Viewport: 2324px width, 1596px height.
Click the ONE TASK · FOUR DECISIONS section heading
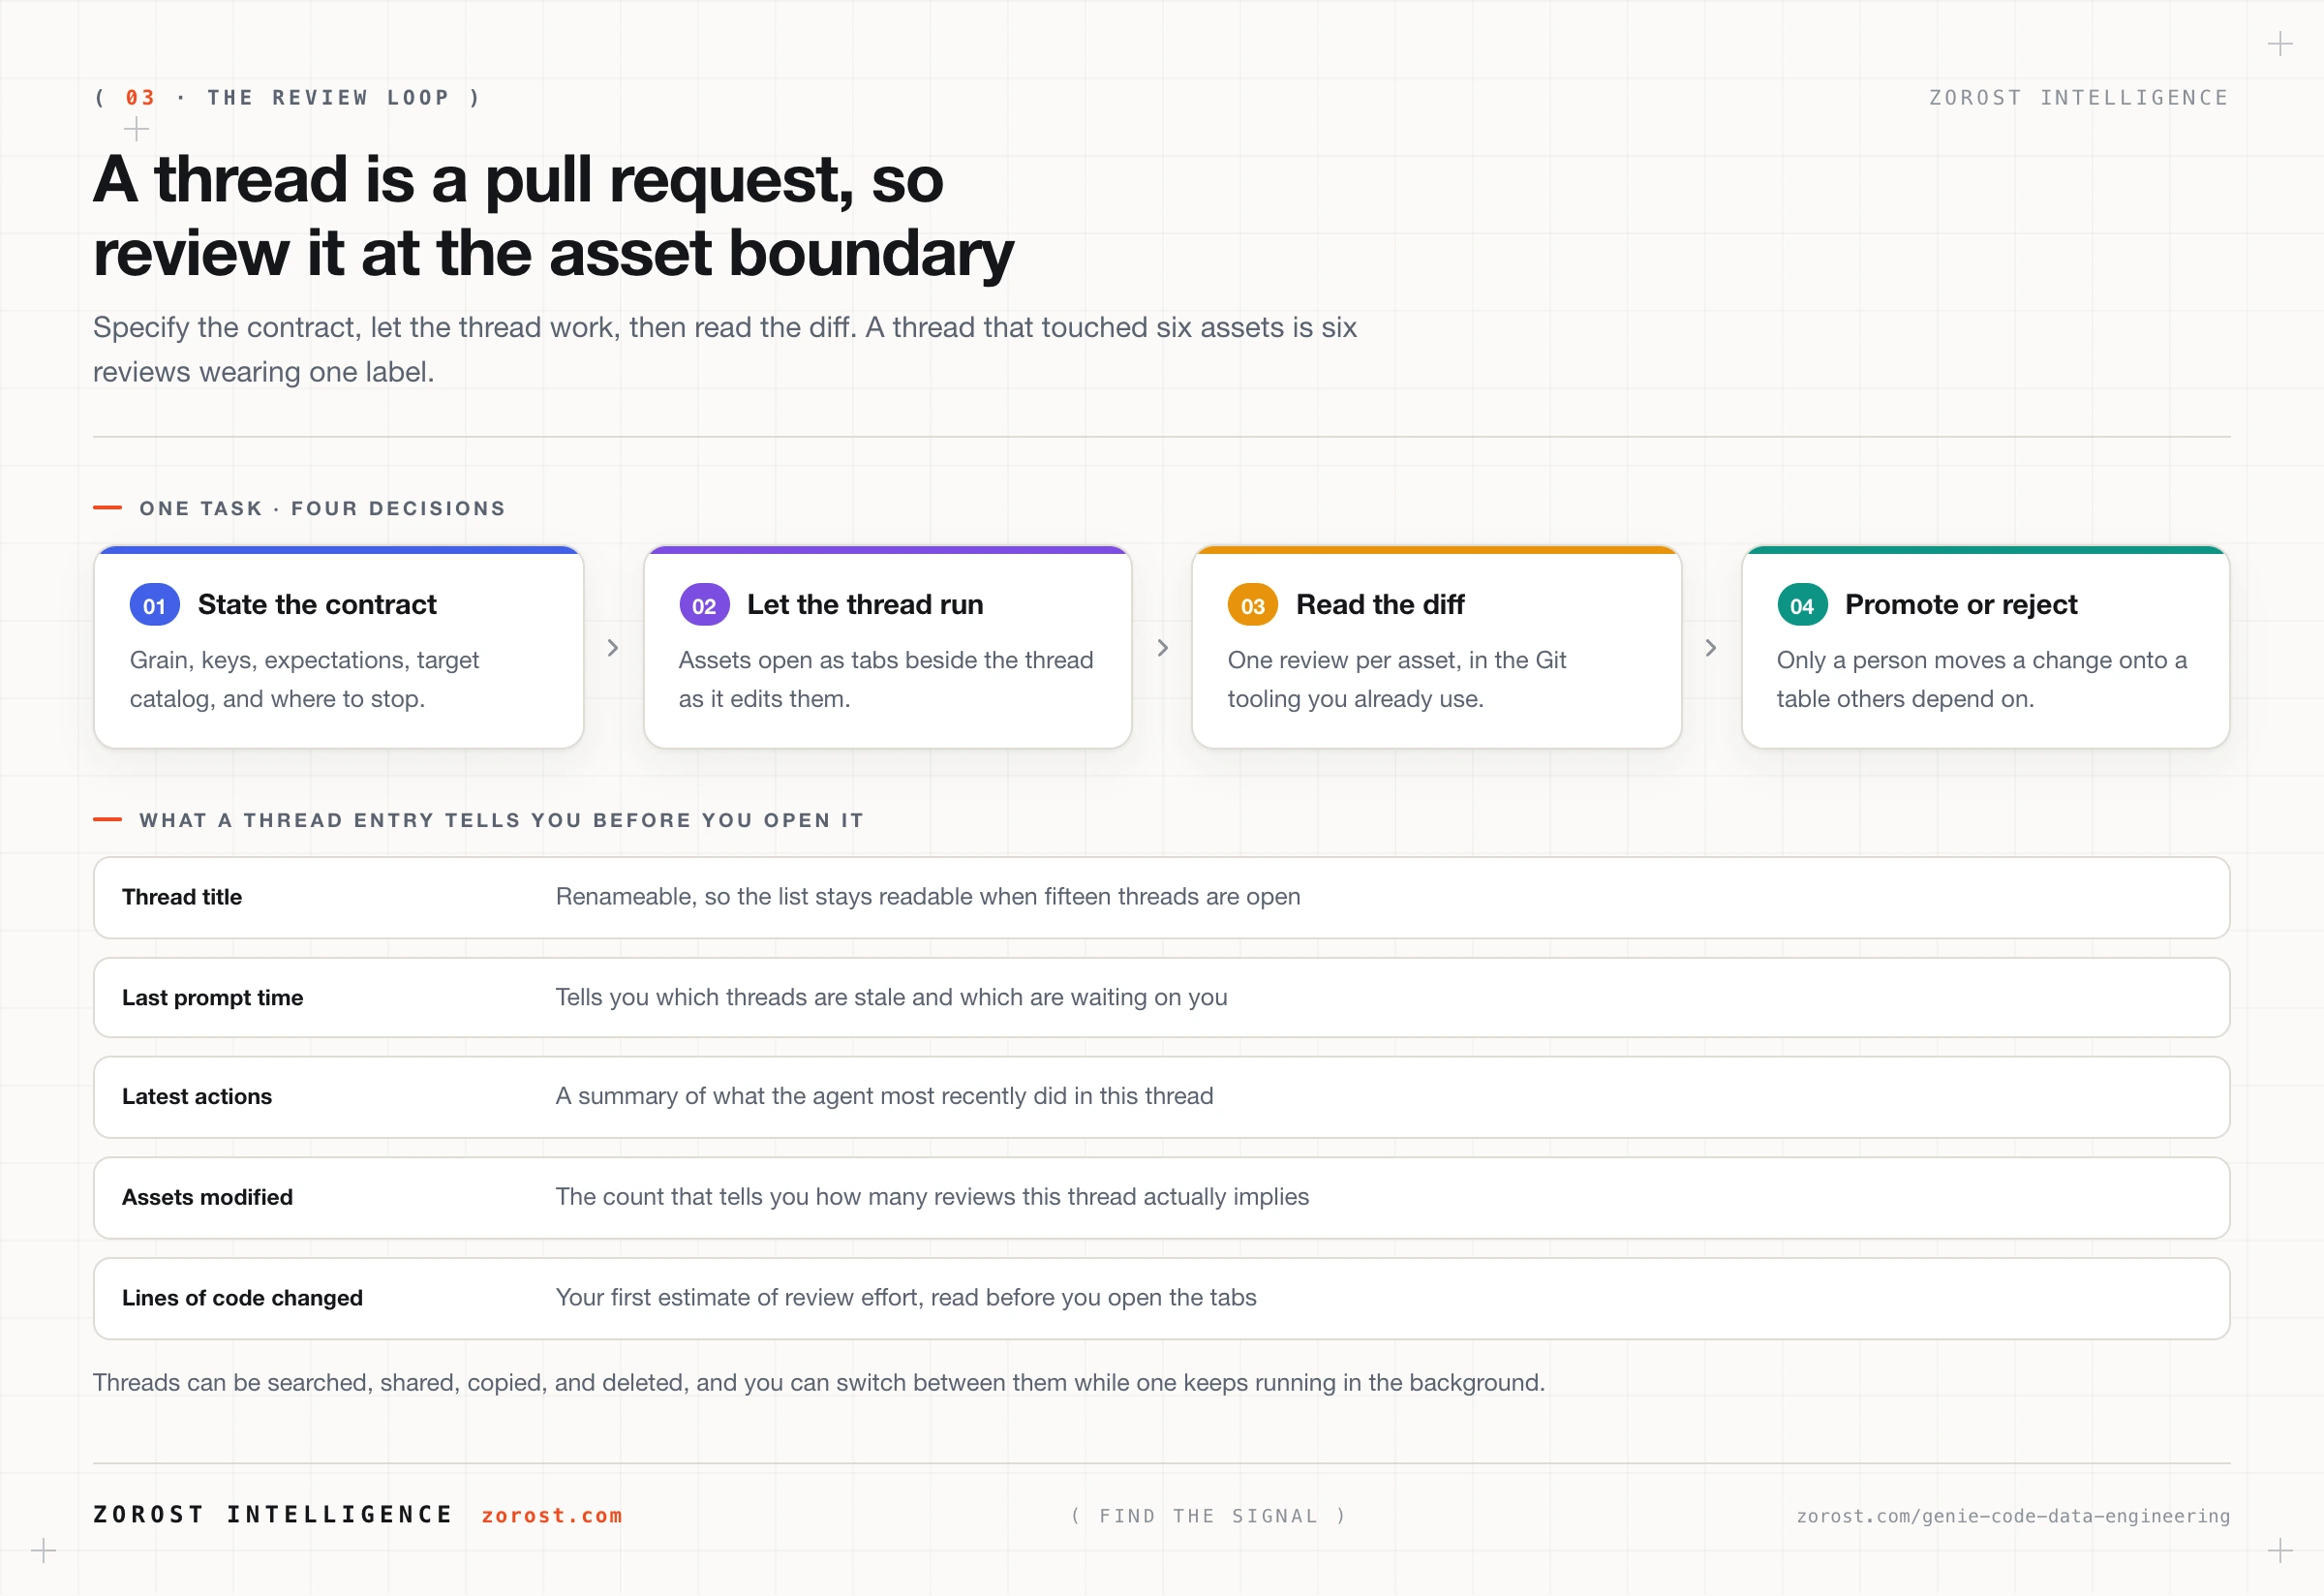click(x=322, y=509)
